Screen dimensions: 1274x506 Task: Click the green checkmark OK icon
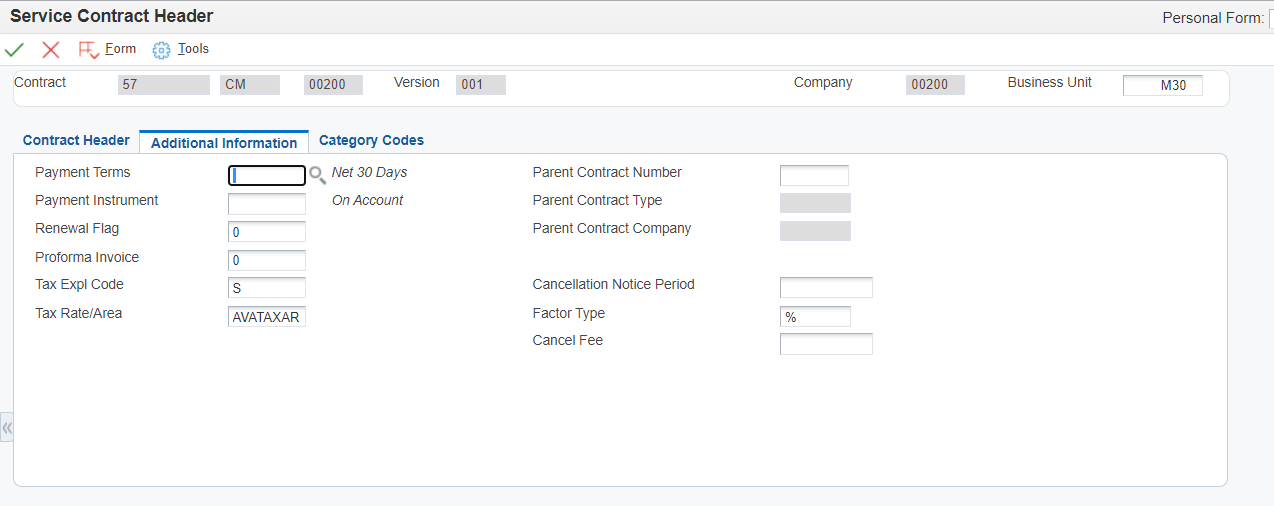14,49
